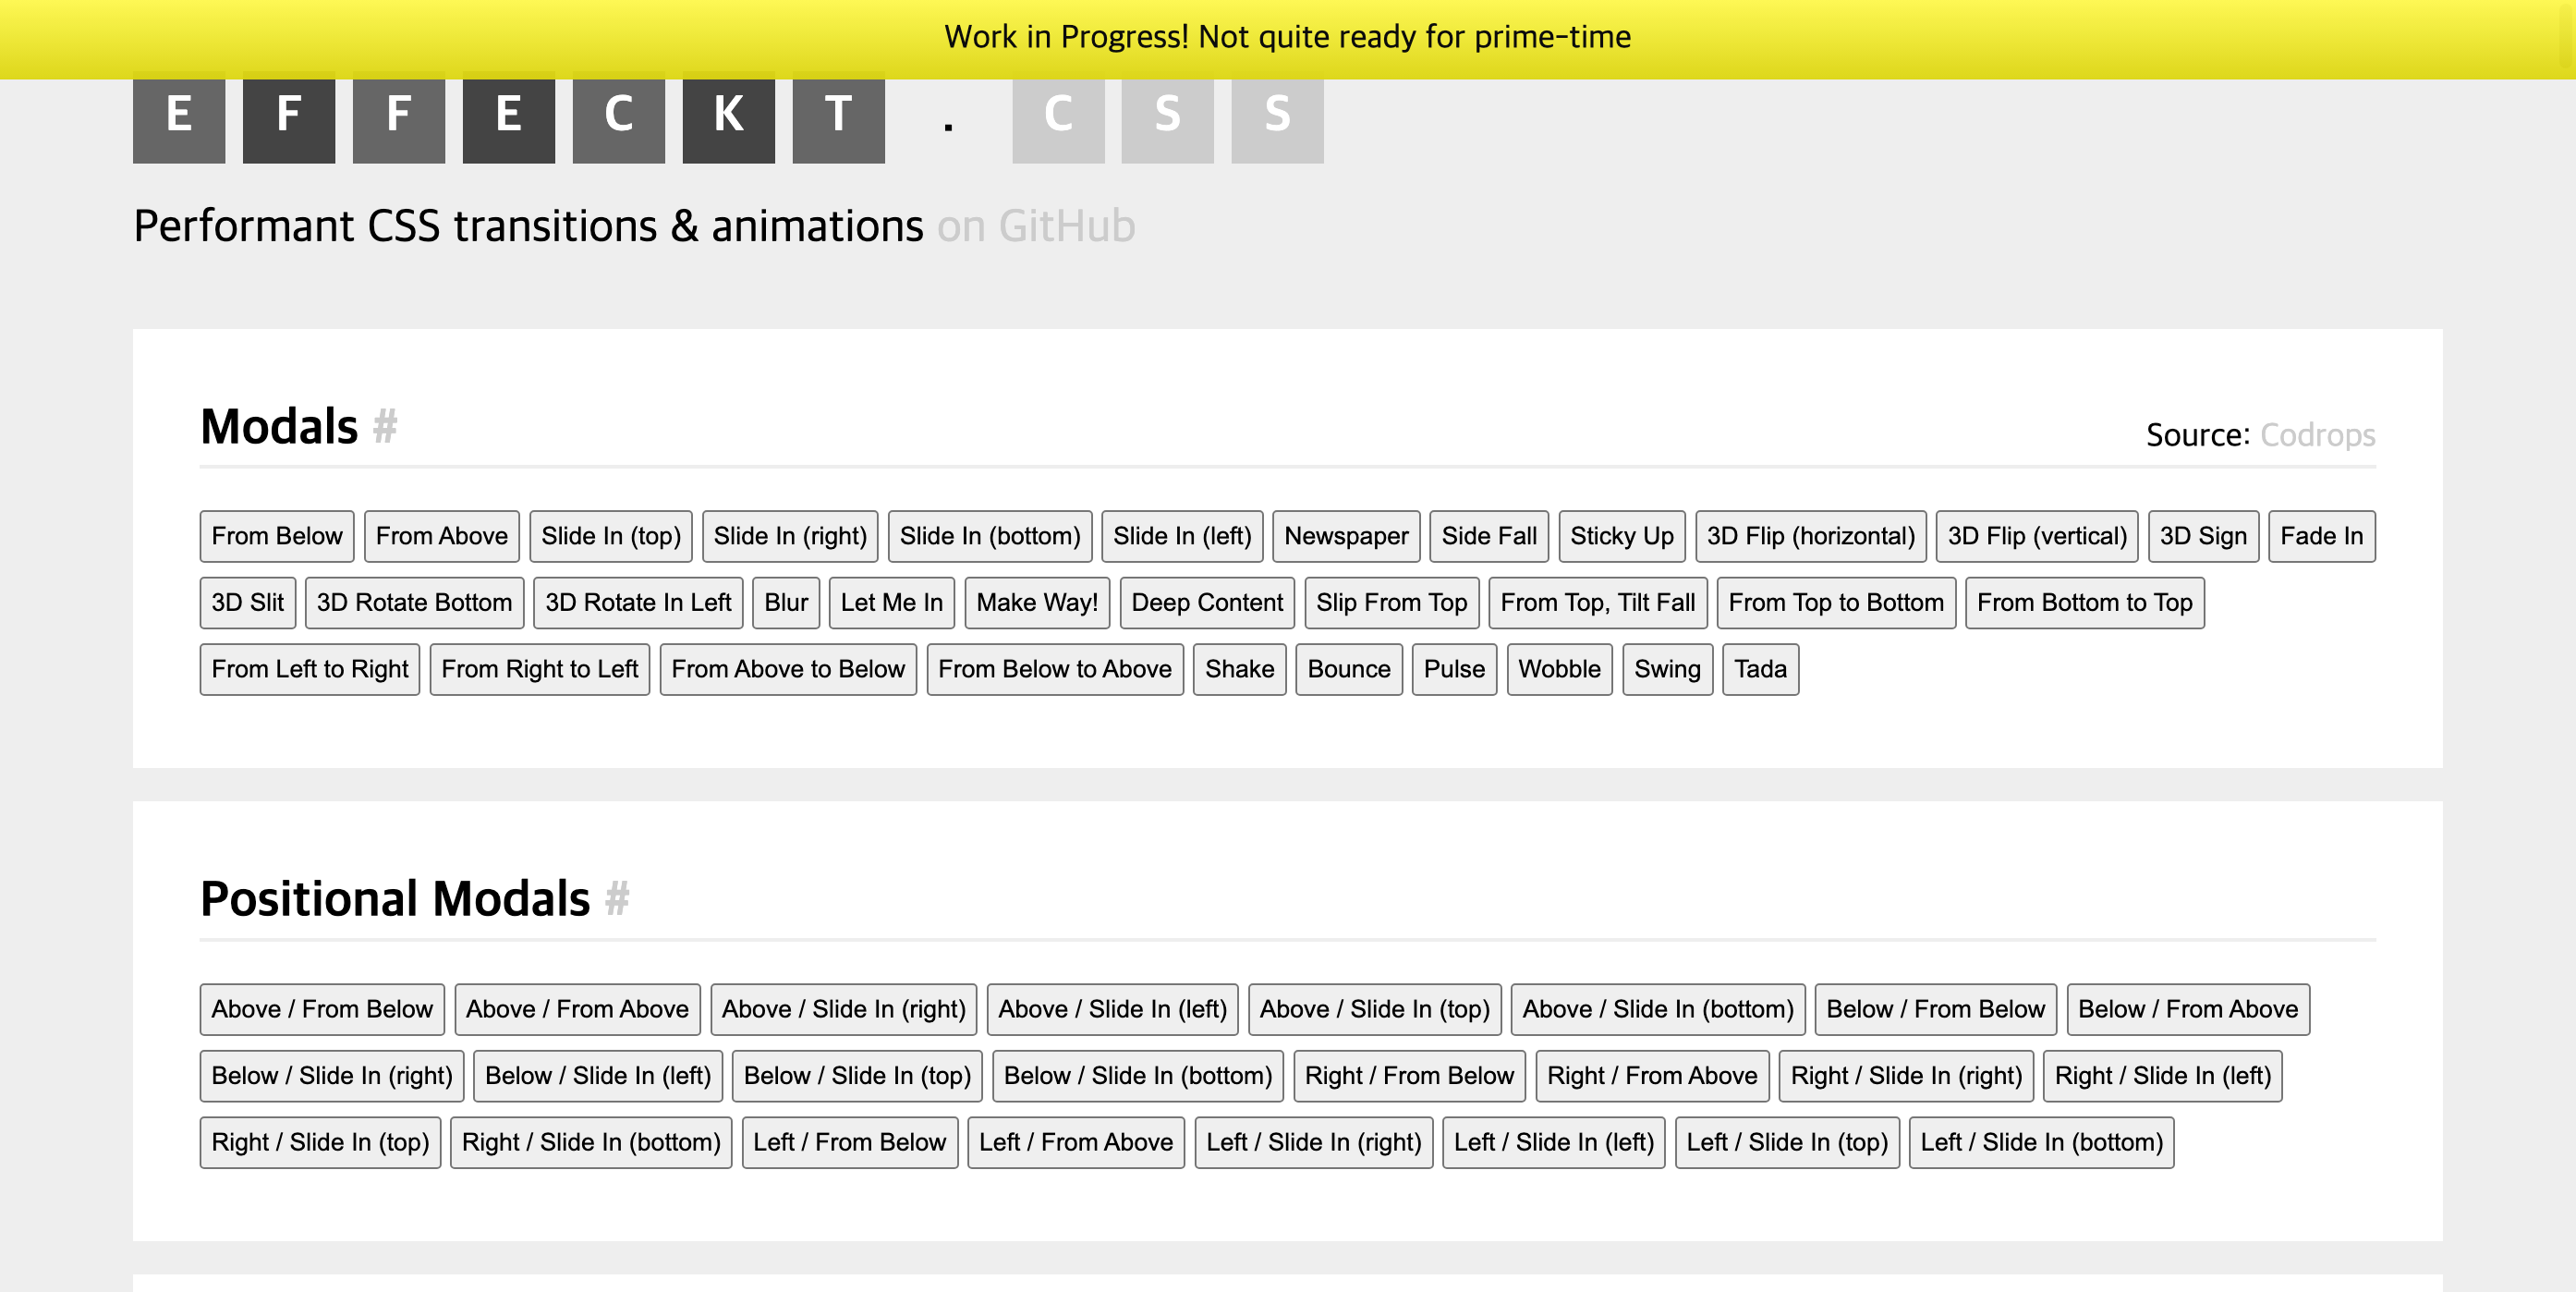The height and width of the screenshot is (1292, 2576).
Task: Click 'Below / From Above' positional button
Action: coord(2187,1009)
